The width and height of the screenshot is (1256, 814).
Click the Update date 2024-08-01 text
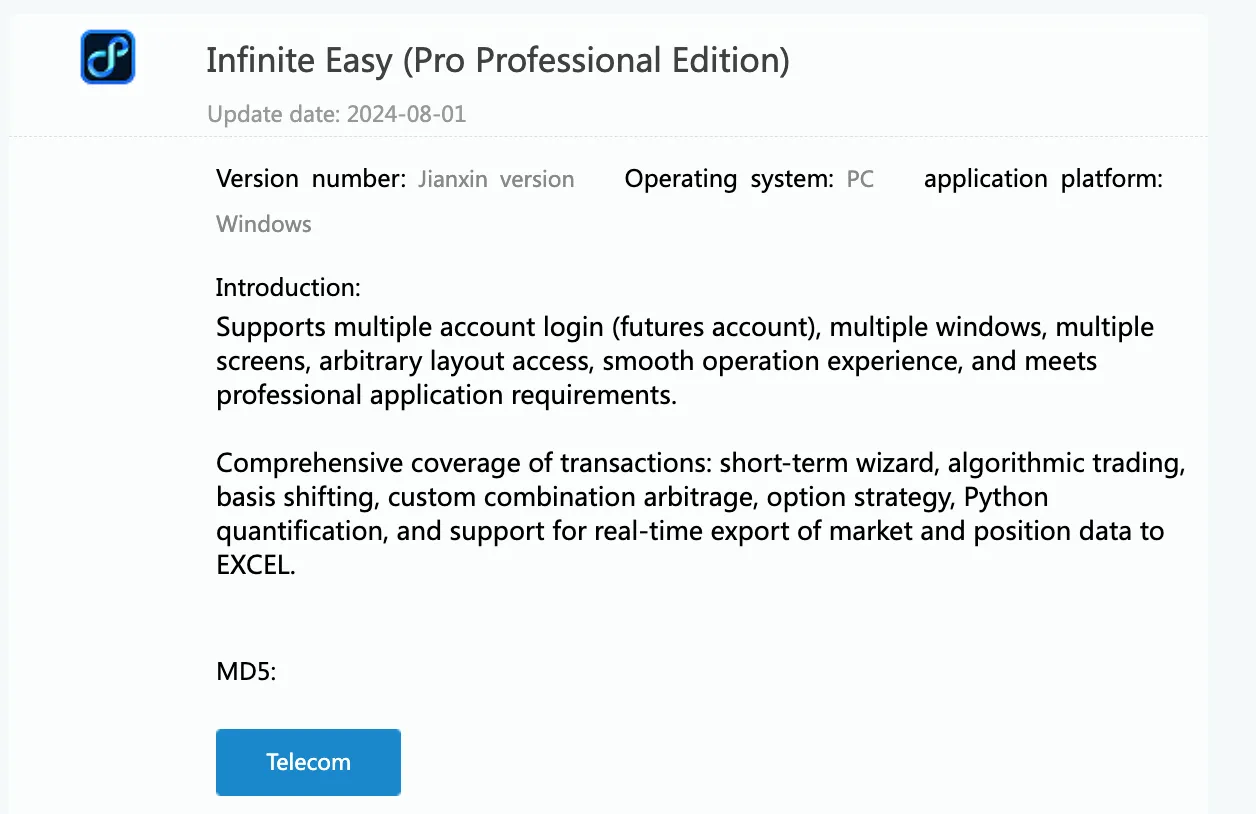point(337,114)
